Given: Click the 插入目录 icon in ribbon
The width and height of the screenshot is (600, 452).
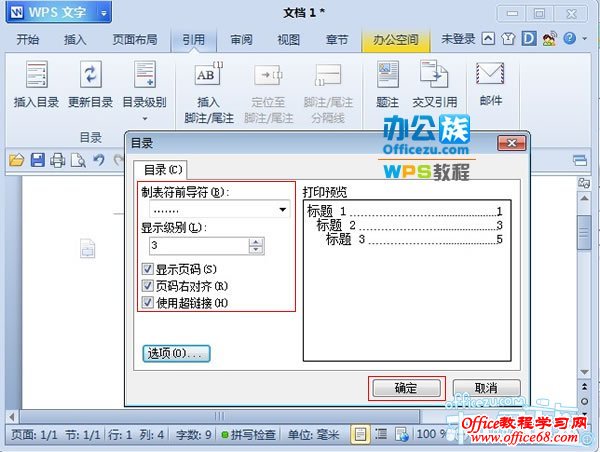Looking at the screenshot, I should [x=36, y=74].
